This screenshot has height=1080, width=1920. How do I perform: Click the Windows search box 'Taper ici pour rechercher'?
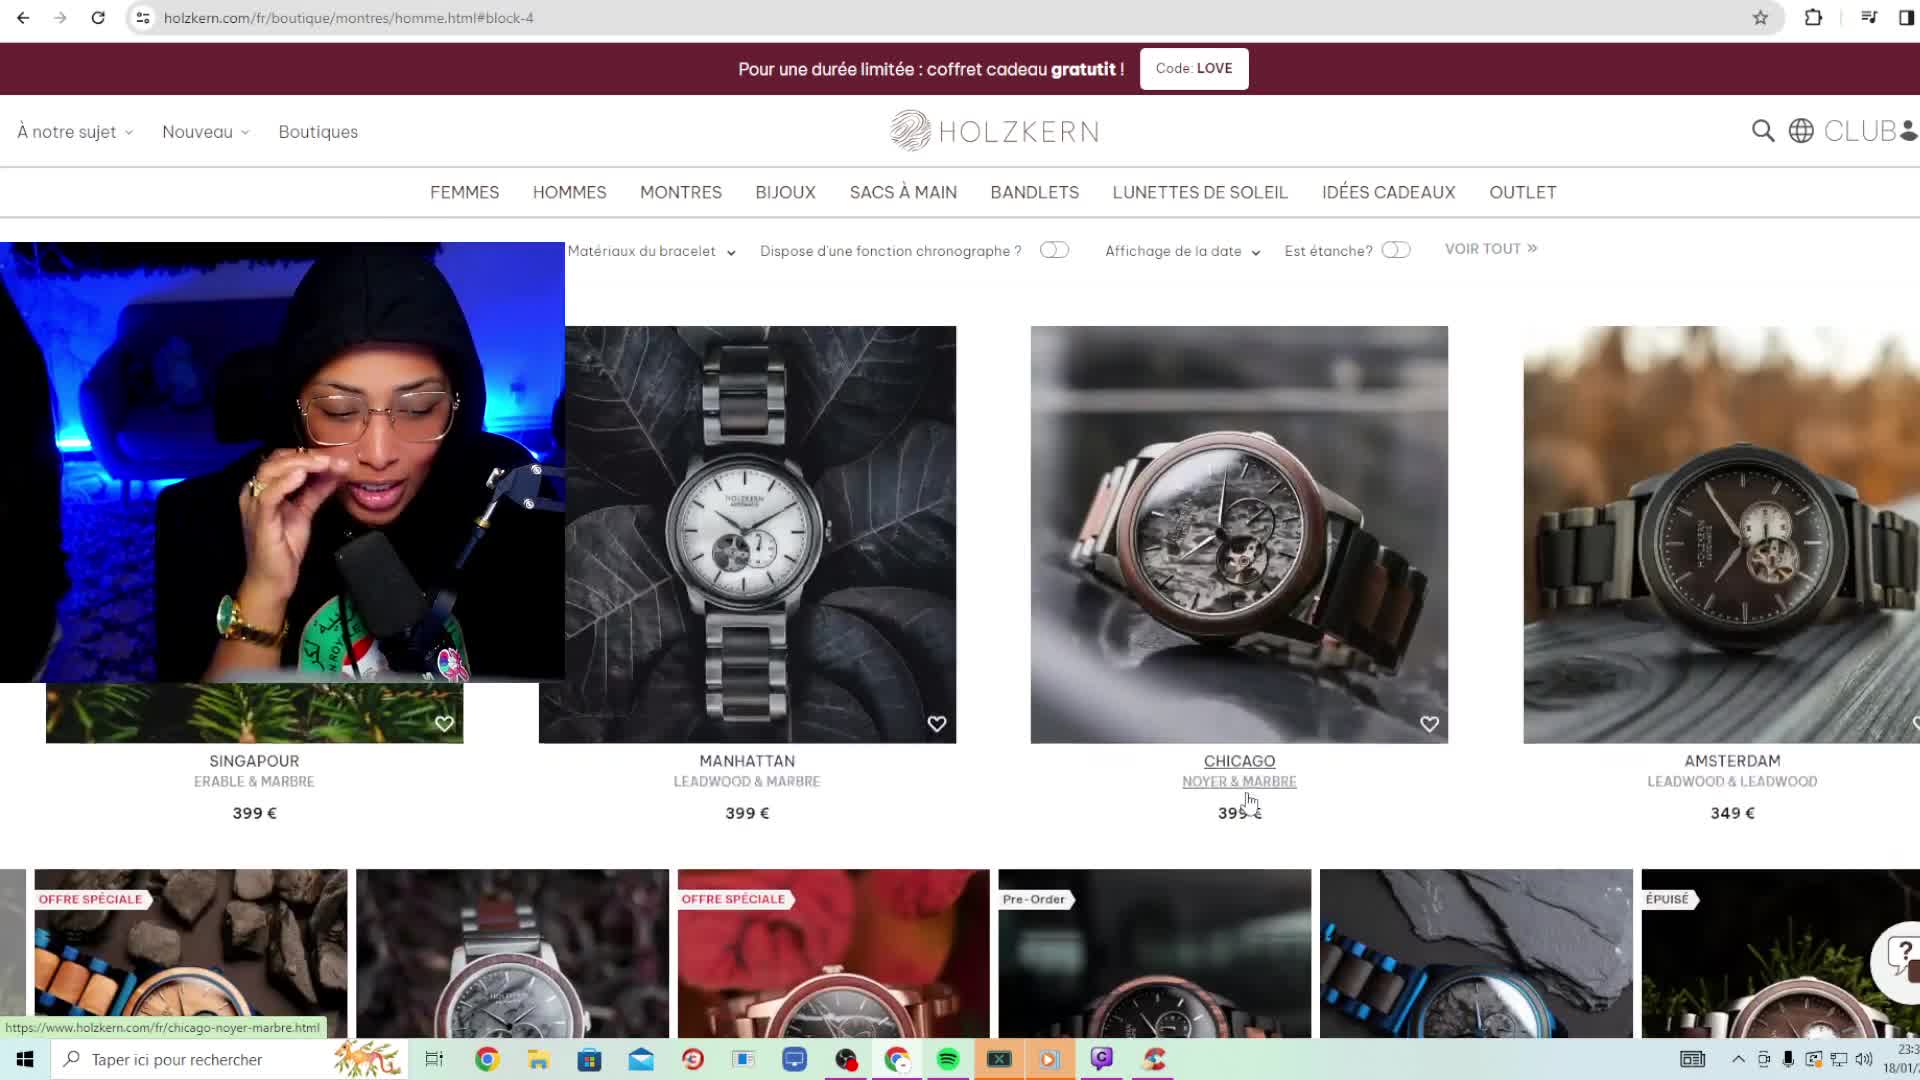(x=230, y=1059)
